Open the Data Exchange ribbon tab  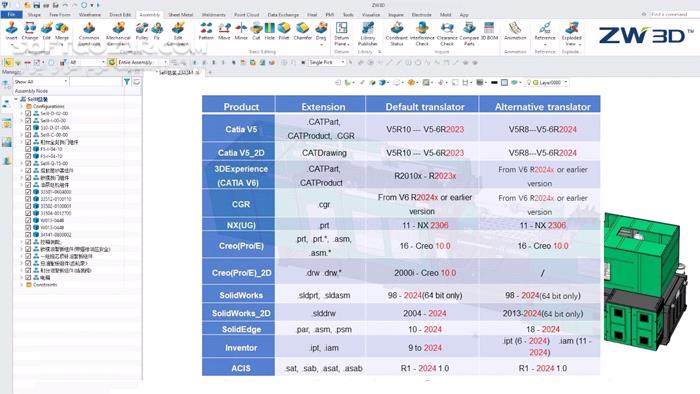coord(283,15)
